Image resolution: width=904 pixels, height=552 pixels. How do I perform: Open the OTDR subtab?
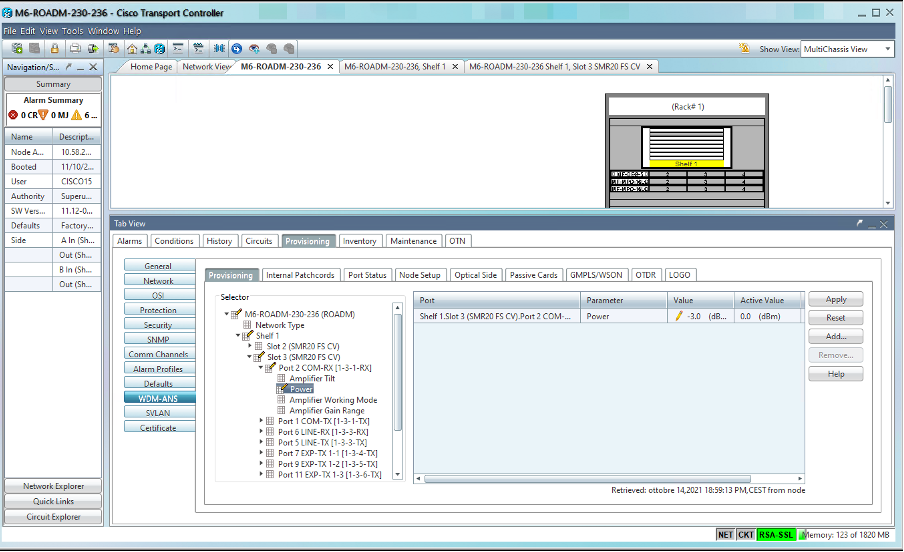(646, 275)
